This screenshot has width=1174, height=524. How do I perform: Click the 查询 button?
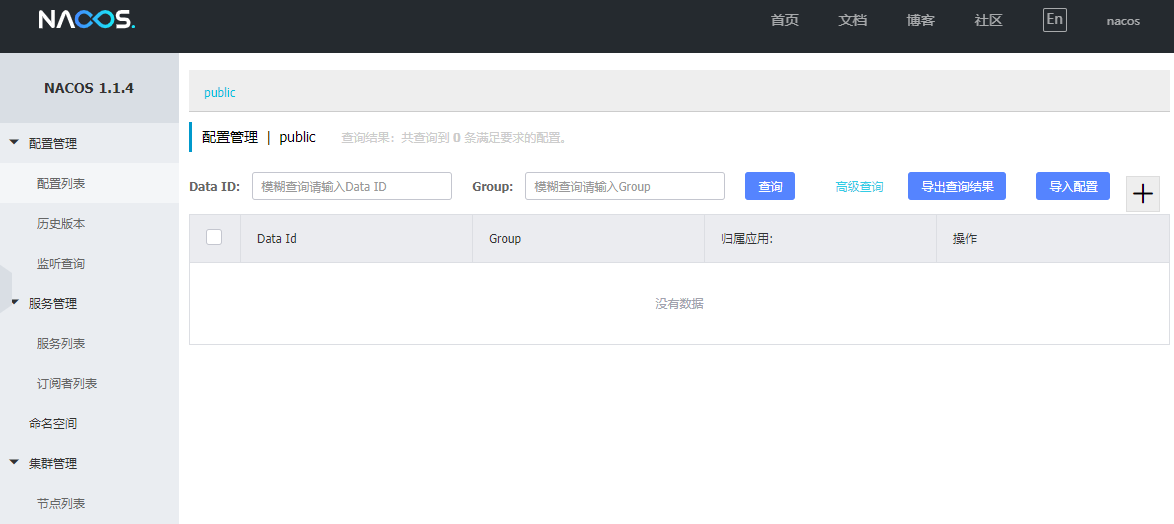pos(770,186)
